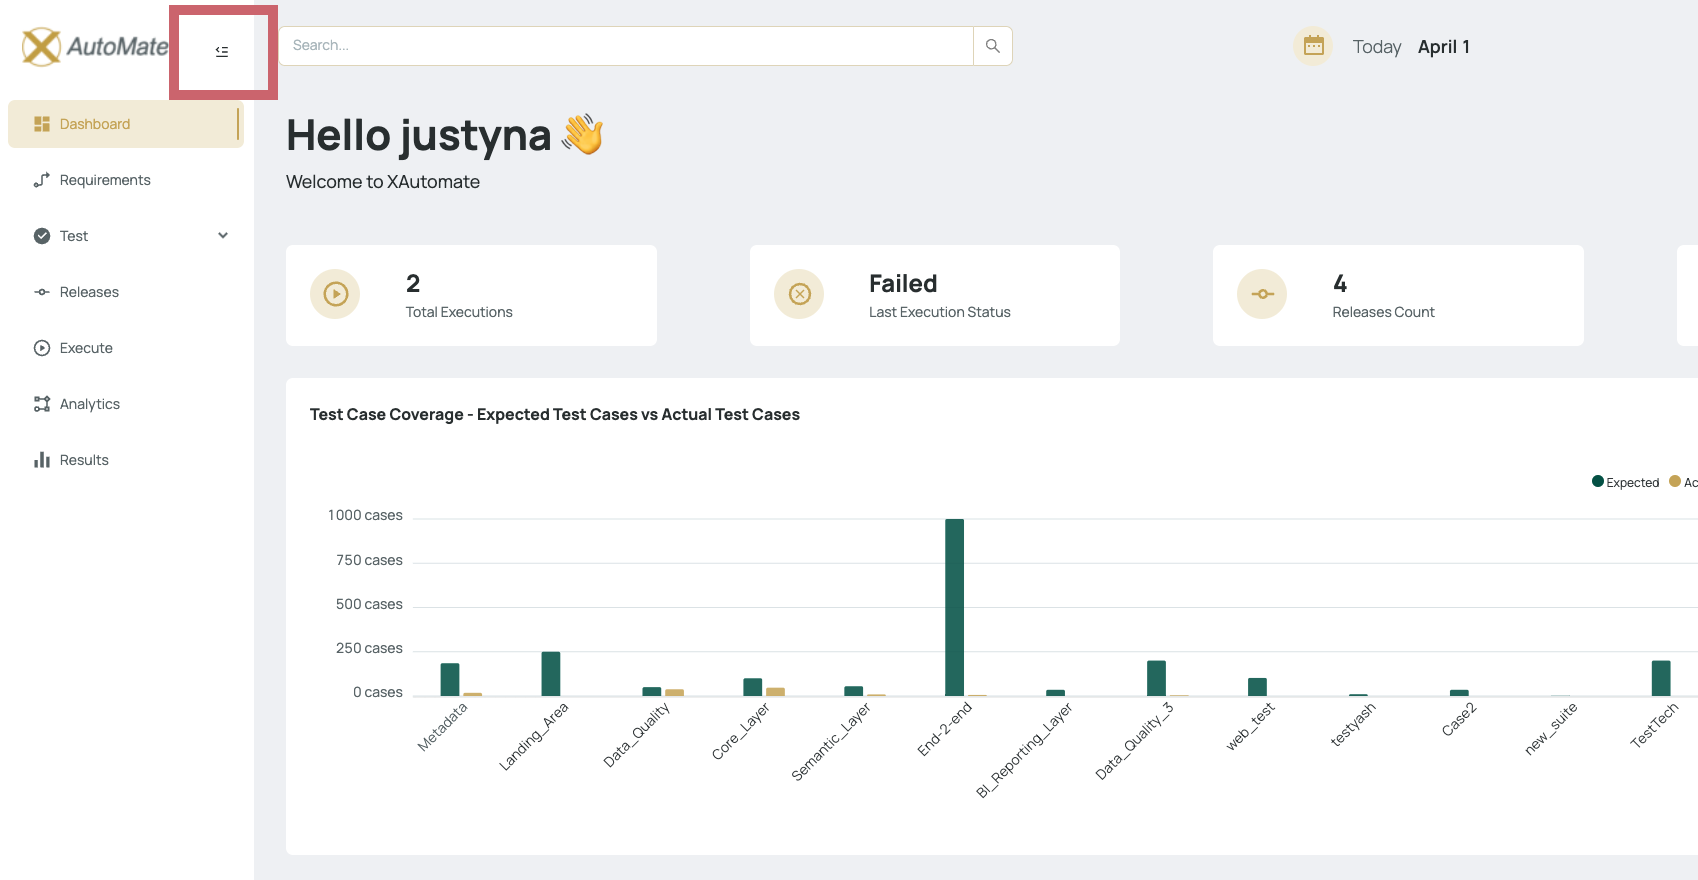Click the web_test expected bar

click(x=1257, y=687)
